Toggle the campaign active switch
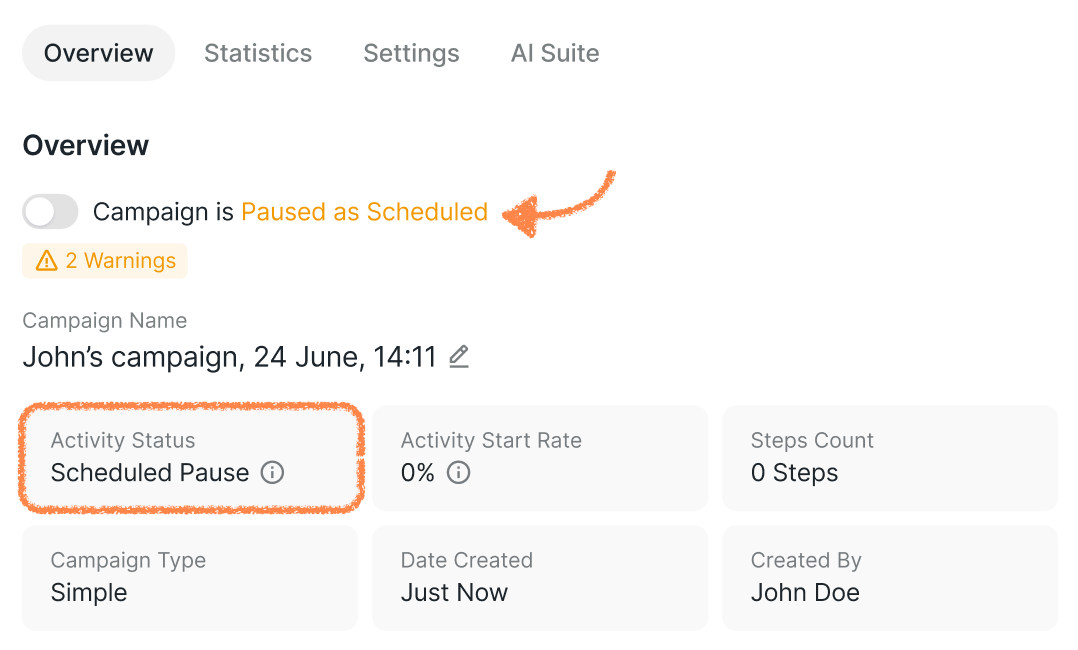Image resolution: width=1078 pixels, height=650 pixels. click(x=51, y=212)
